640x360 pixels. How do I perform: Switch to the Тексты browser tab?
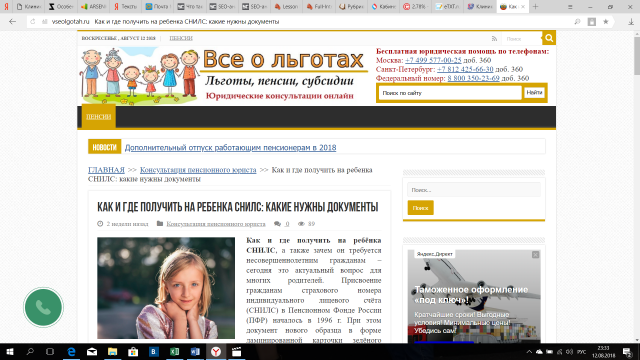pos(126,7)
